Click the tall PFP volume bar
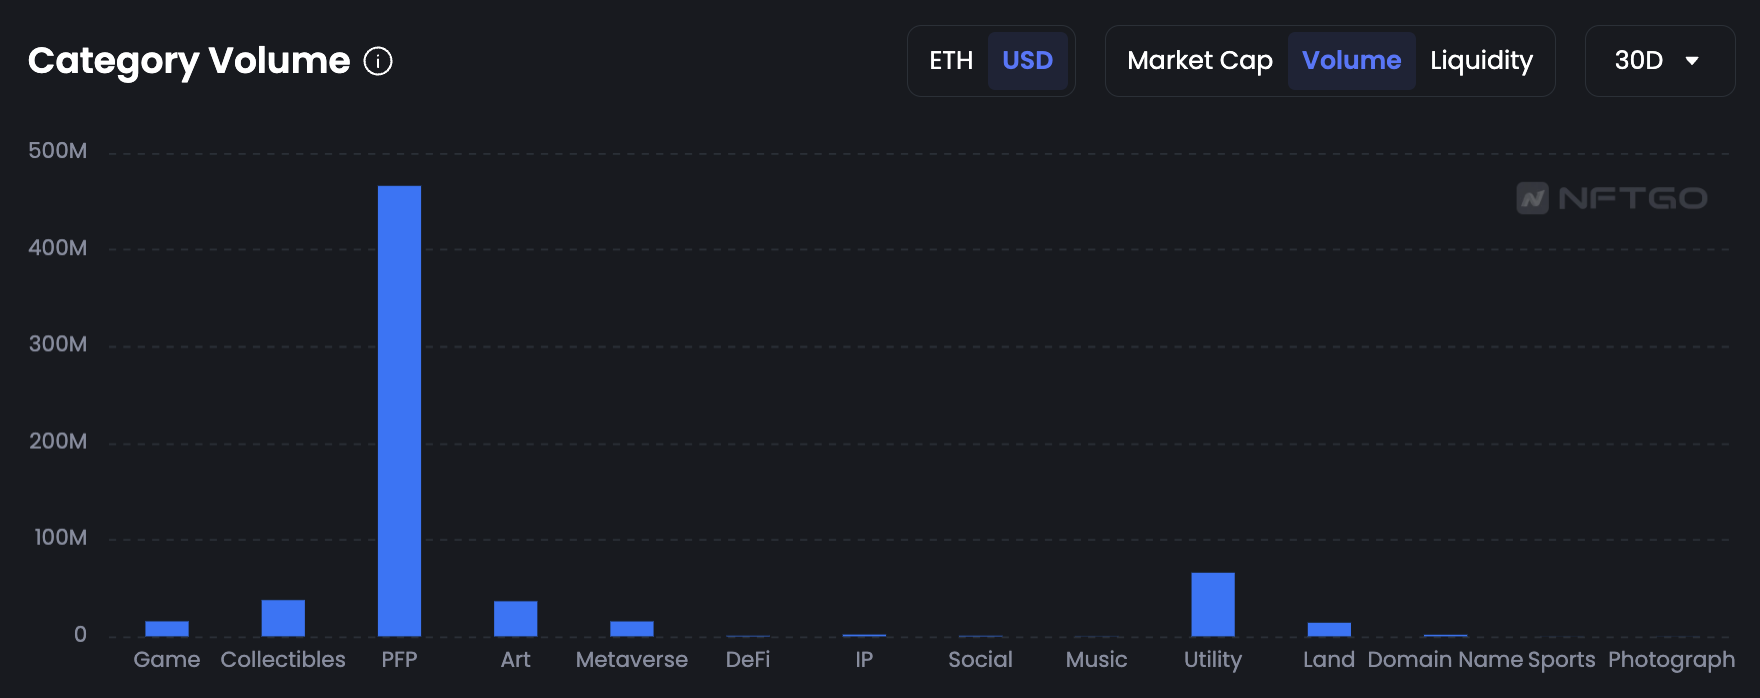The height and width of the screenshot is (698, 1760). coord(399,410)
